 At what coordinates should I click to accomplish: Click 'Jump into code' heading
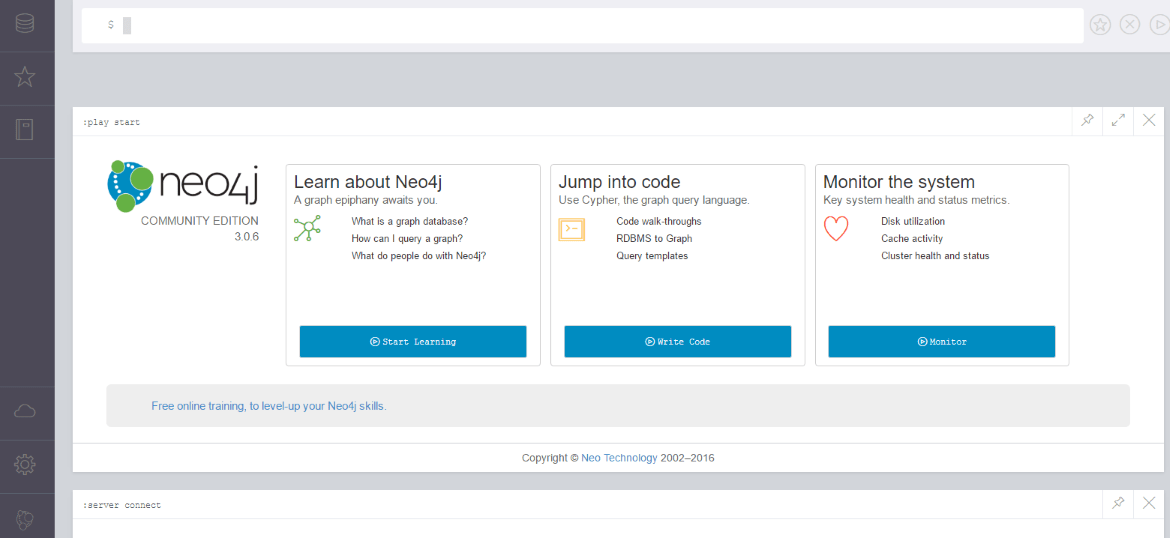pos(619,182)
